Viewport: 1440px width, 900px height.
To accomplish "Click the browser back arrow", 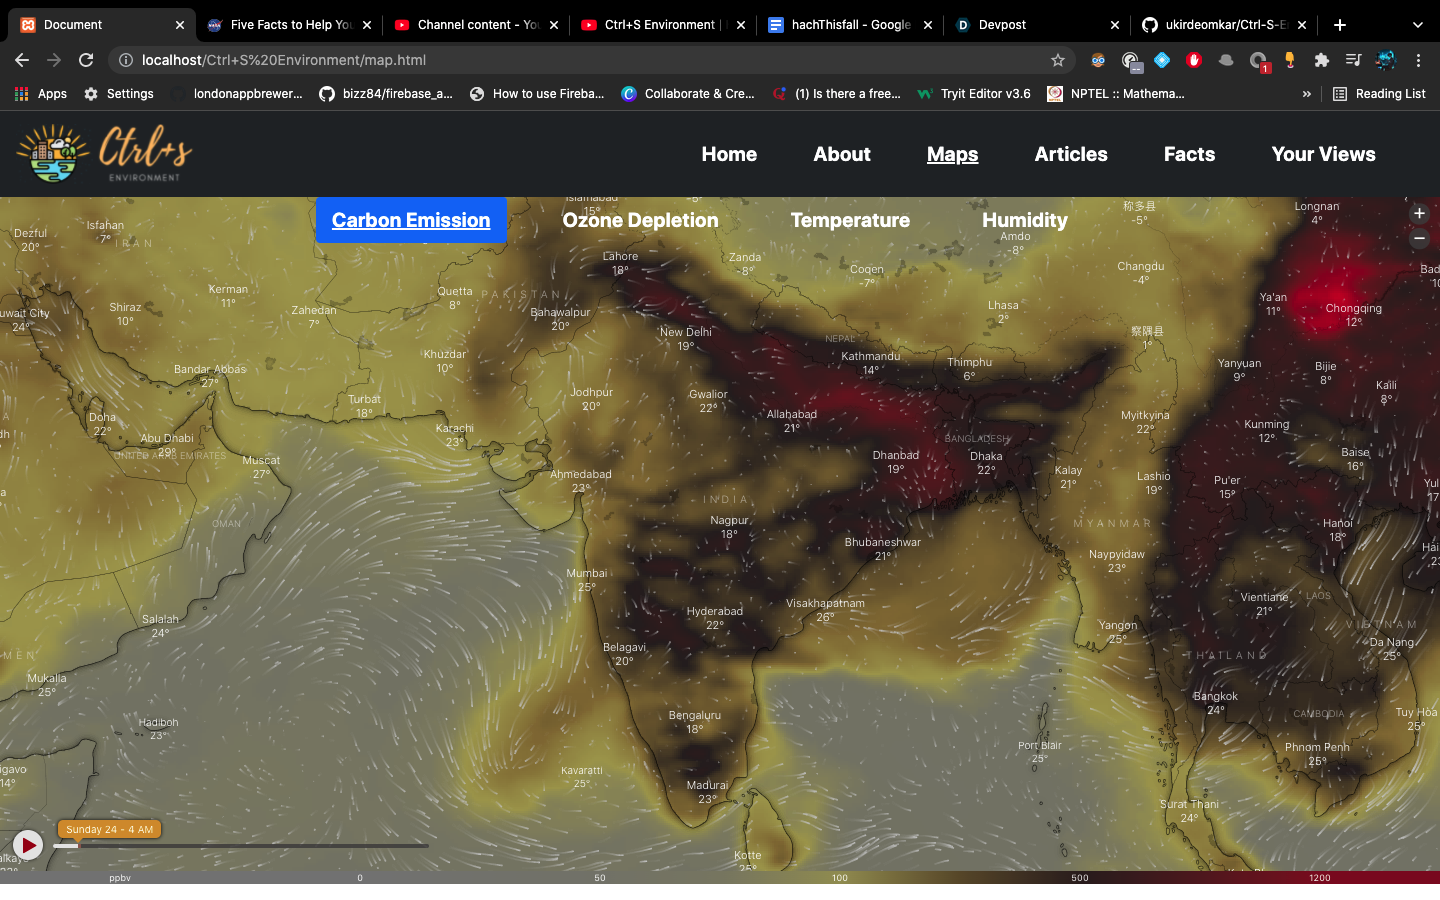I will pyautogui.click(x=22, y=60).
